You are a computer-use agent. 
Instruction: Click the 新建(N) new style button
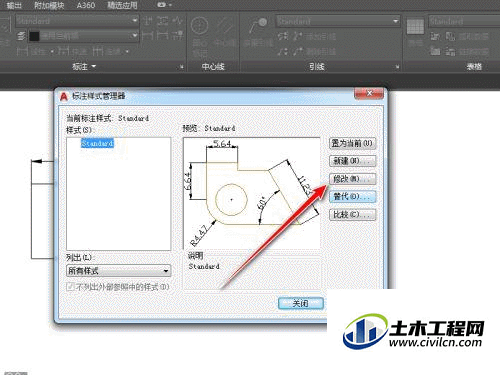(x=352, y=161)
